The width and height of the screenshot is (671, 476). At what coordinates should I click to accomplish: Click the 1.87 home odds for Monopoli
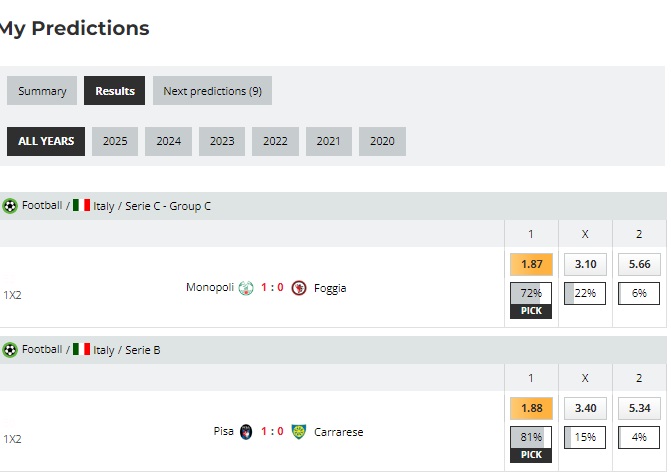(x=531, y=264)
